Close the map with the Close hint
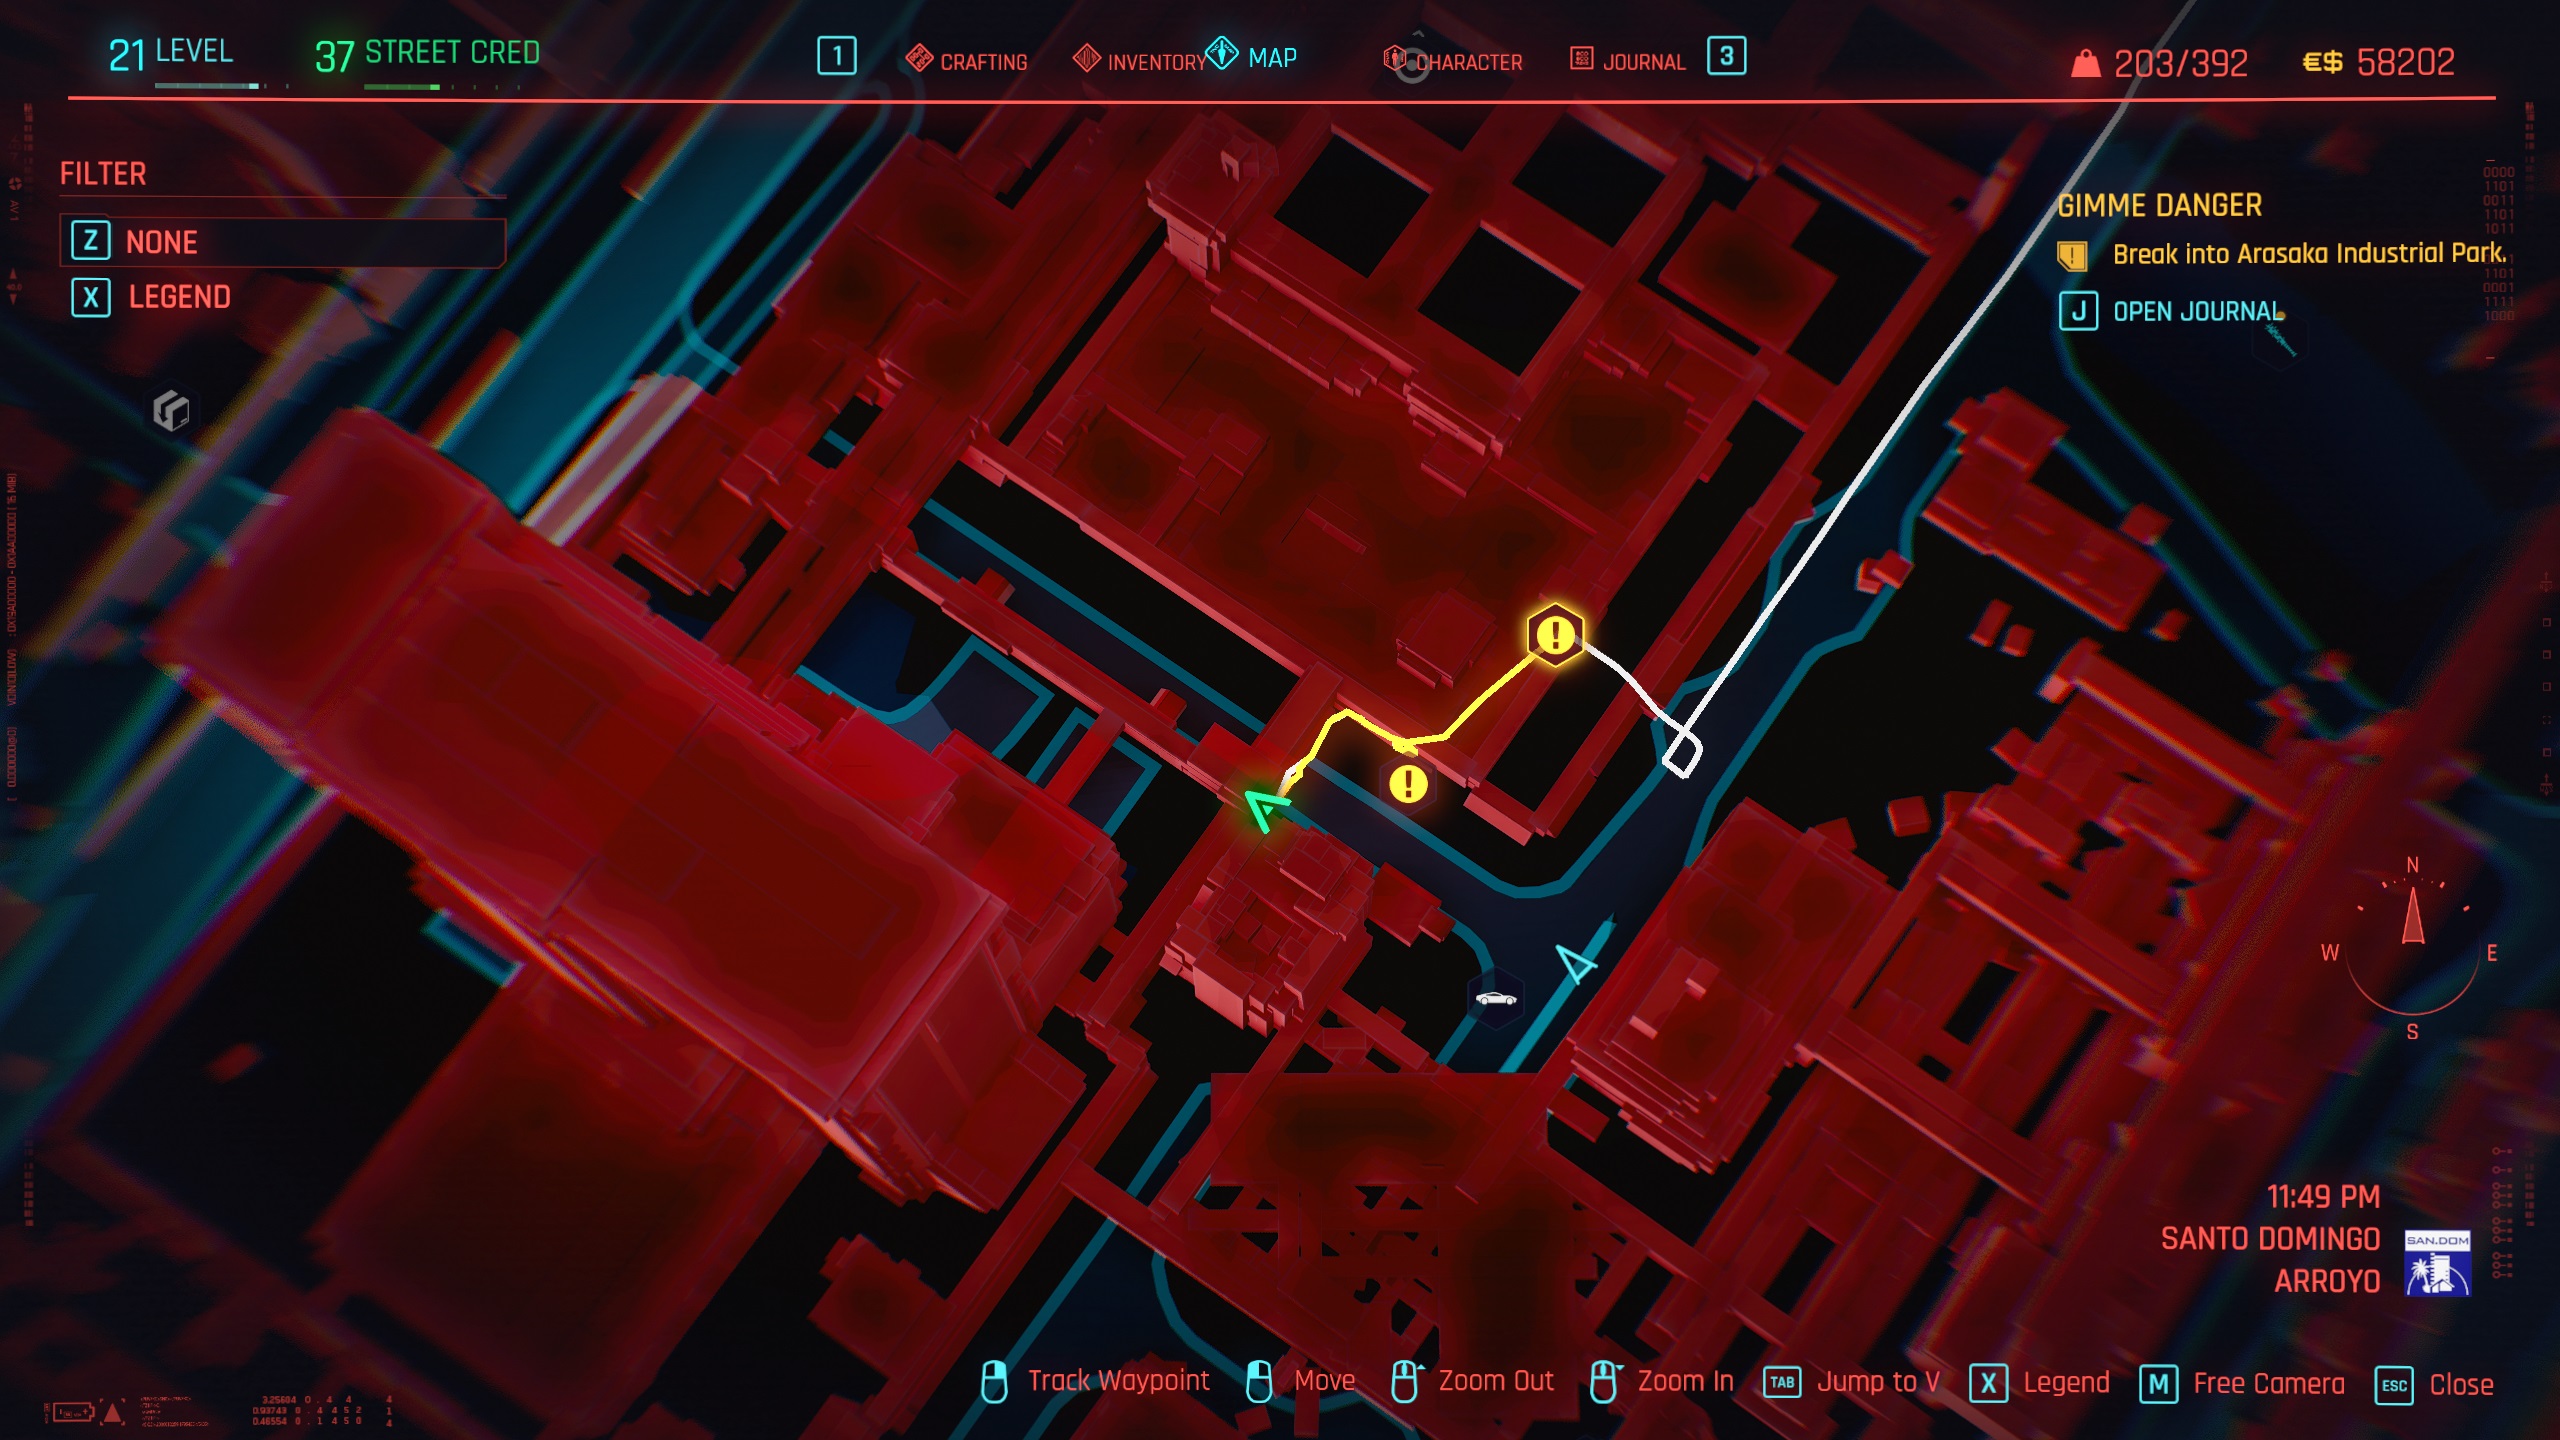Viewport: 2560px width, 1440px height. click(2461, 1385)
